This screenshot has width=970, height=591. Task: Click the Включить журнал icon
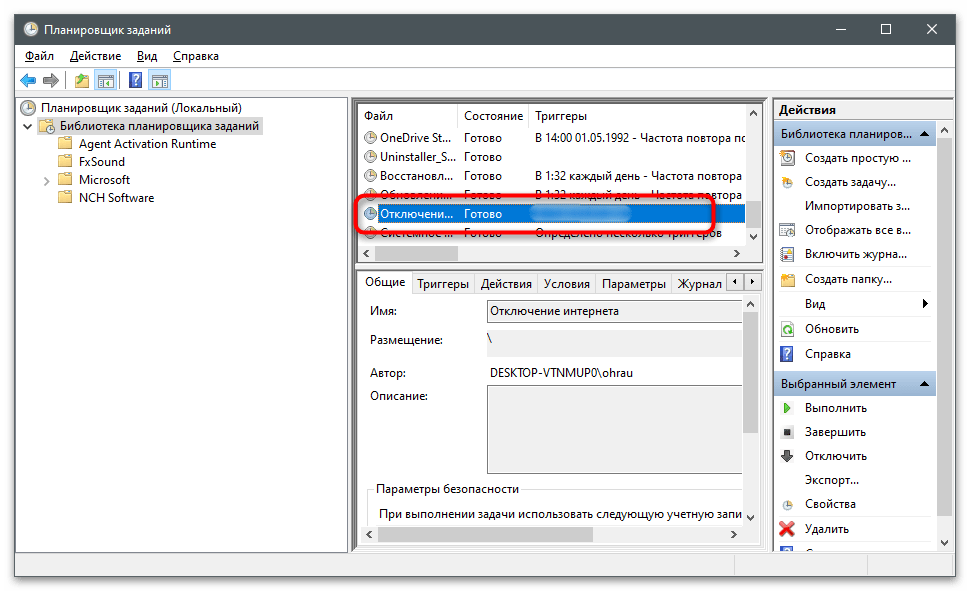[788, 254]
